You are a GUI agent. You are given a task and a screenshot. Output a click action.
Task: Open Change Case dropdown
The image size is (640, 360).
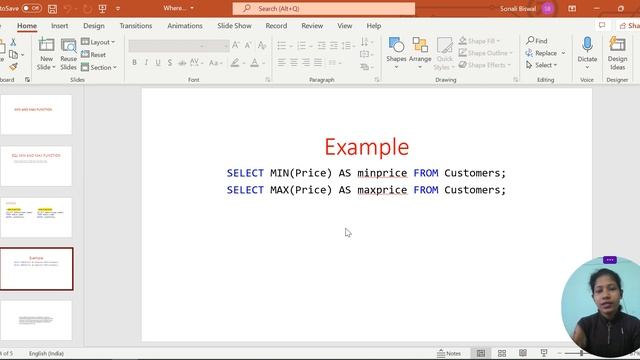tap(215, 63)
